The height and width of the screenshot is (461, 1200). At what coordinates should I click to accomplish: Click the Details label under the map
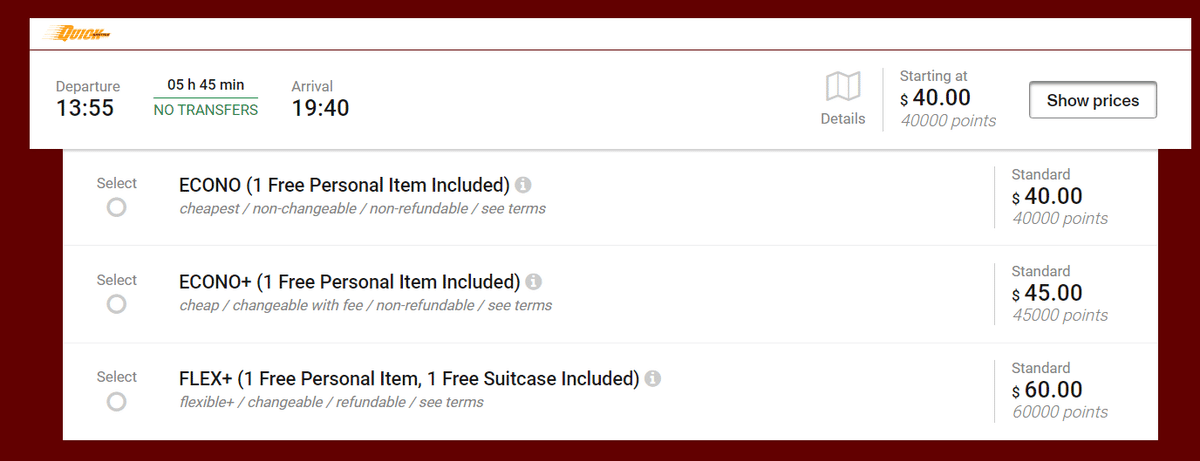coord(843,118)
